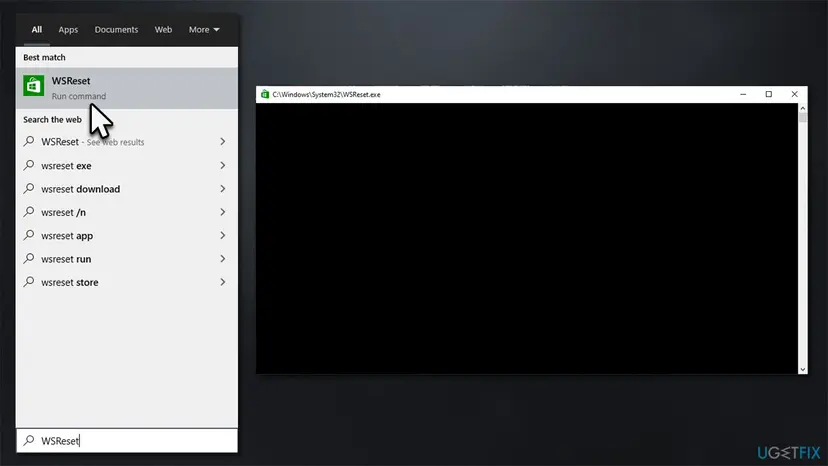Select the 'WSReset - See web results' suggestion
The height and width of the screenshot is (466, 828).
point(127,142)
